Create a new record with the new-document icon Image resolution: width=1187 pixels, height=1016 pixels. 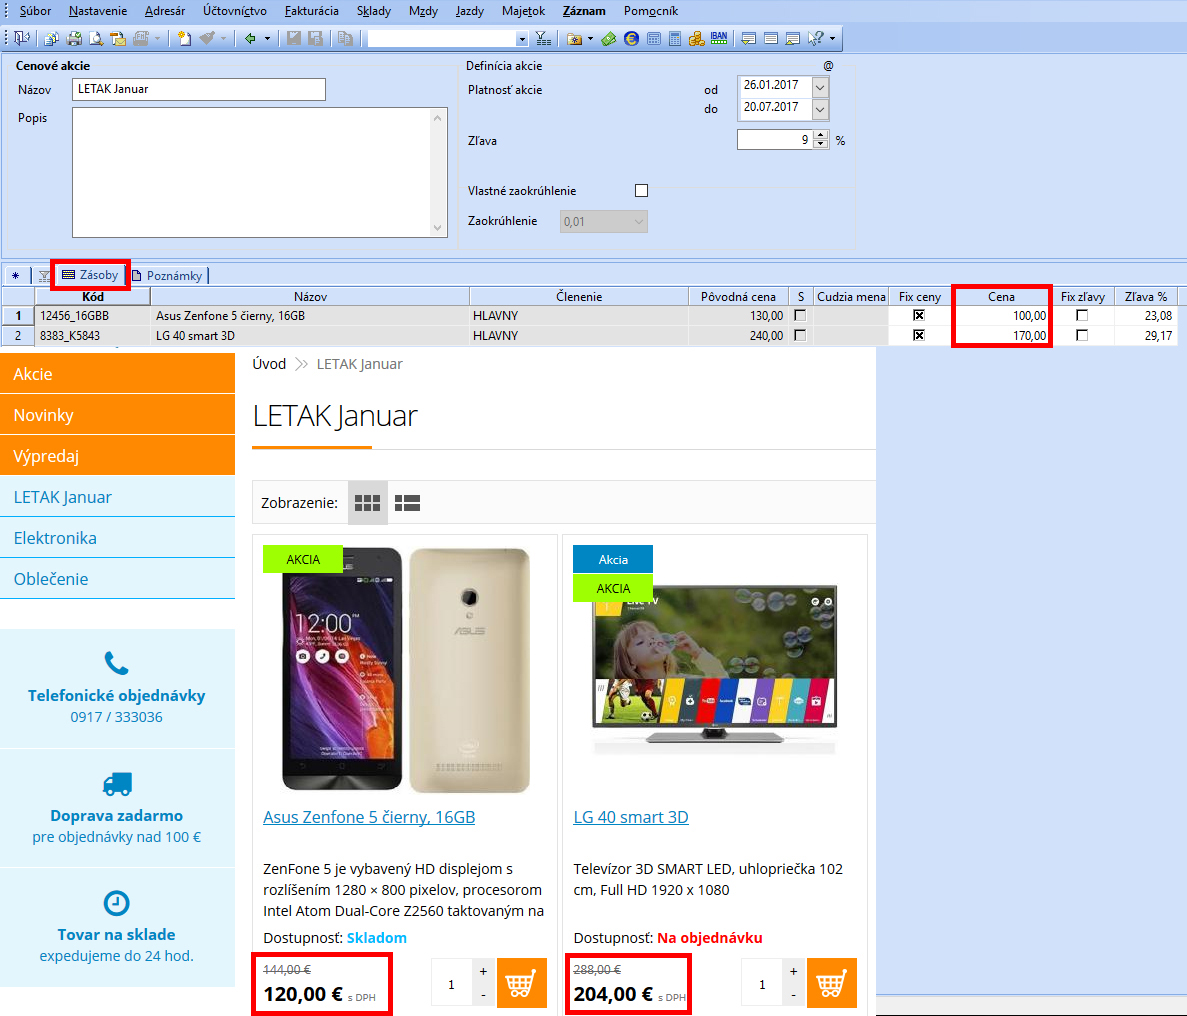184,39
